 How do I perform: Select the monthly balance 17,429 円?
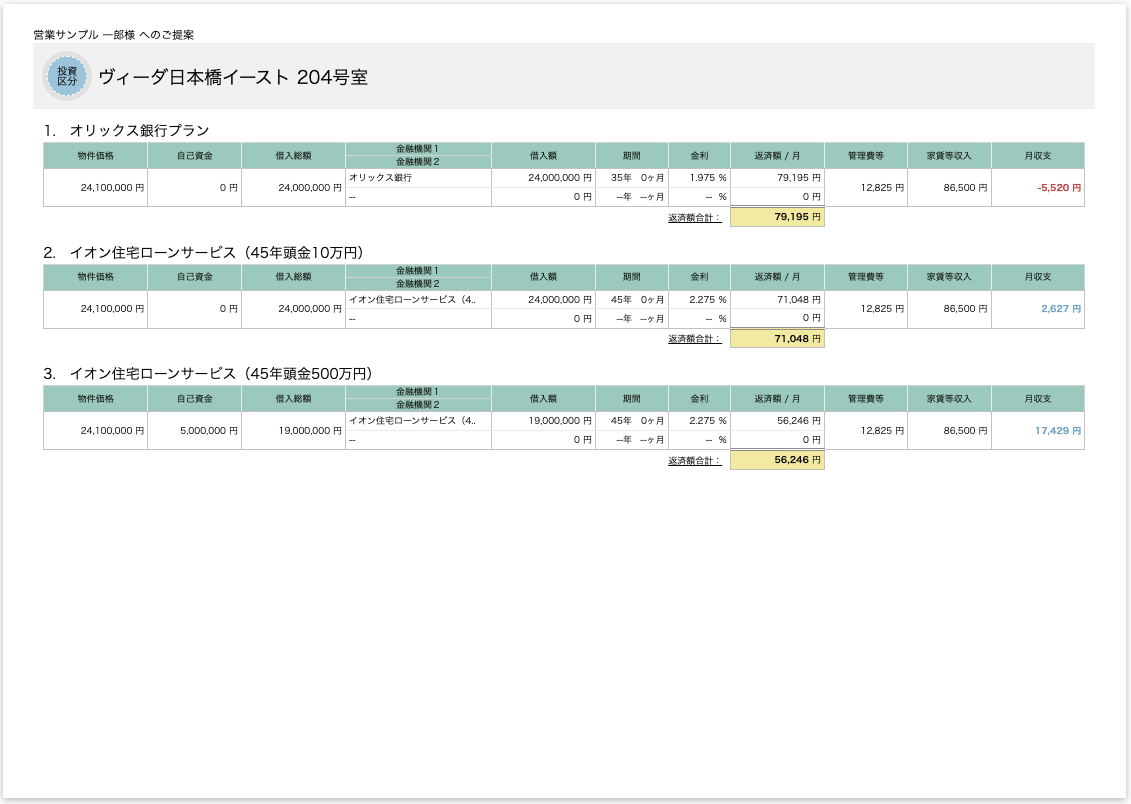click(1057, 430)
